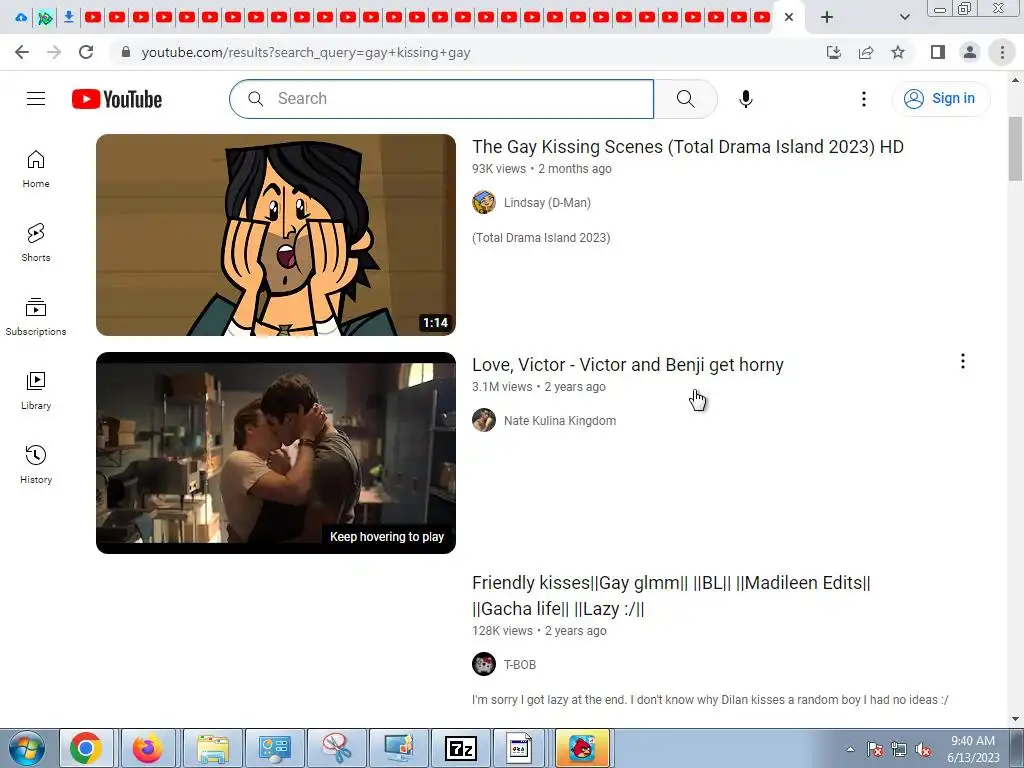Click the 93K views text

pos(499,168)
